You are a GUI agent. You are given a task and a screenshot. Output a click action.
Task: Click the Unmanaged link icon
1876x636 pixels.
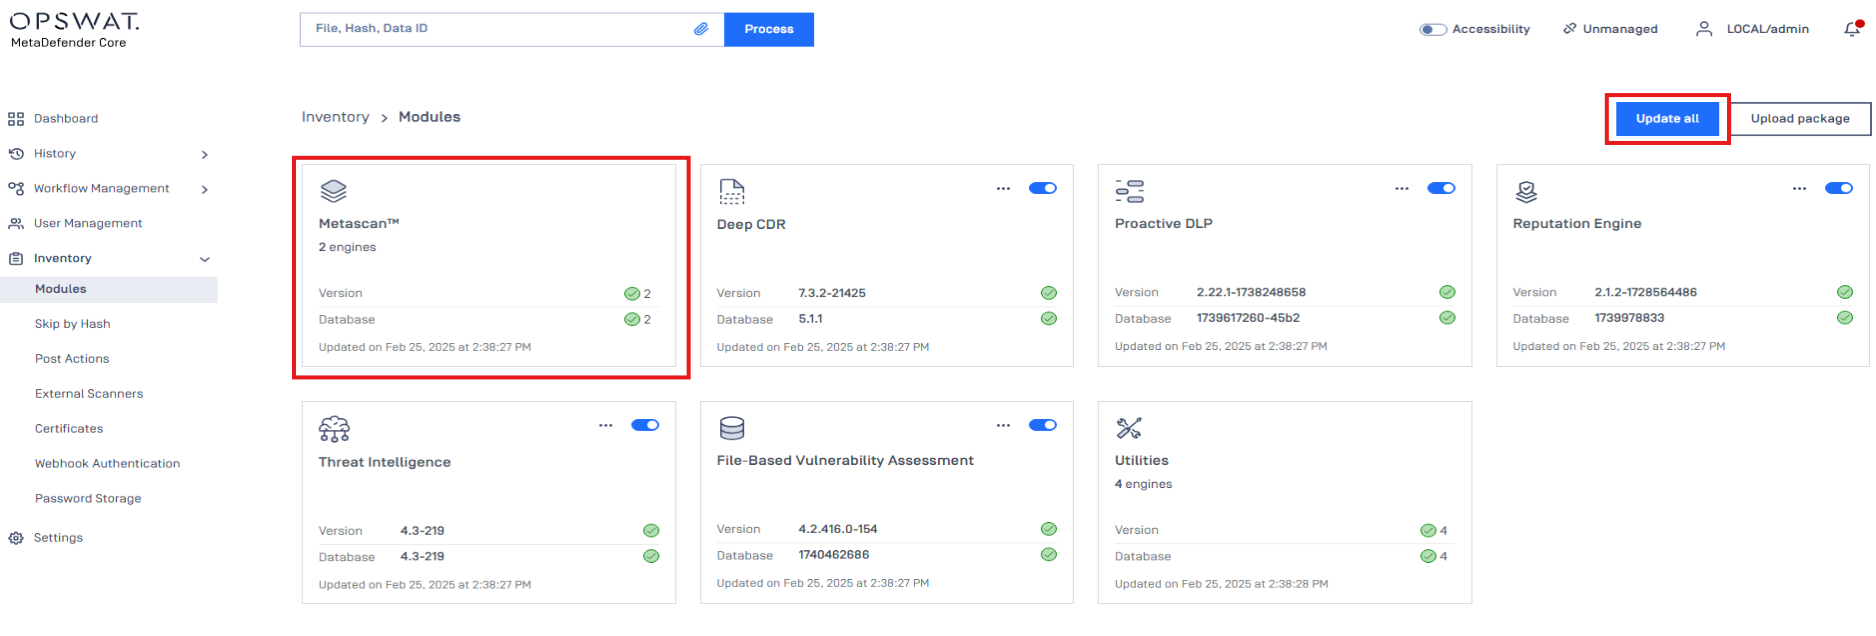(x=1570, y=29)
